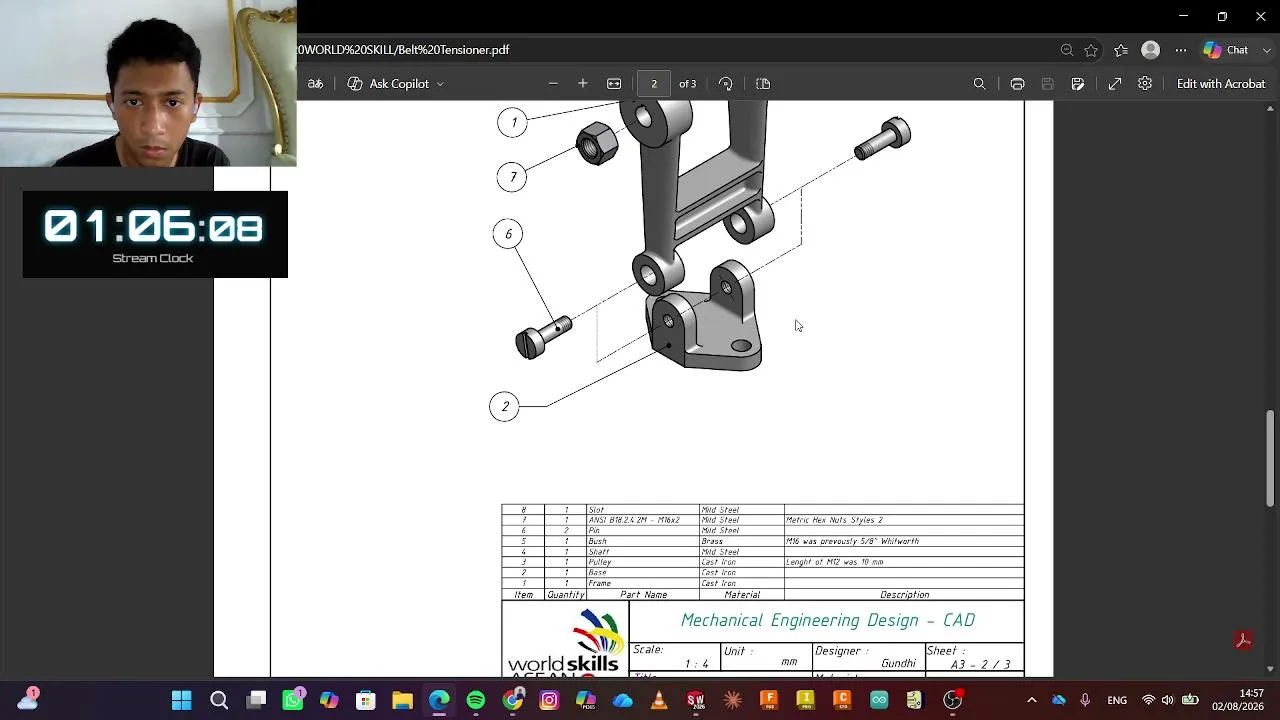The height and width of the screenshot is (720, 1280).
Task: Click the balloon labeled 2 in drawing
Action: click(505, 406)
